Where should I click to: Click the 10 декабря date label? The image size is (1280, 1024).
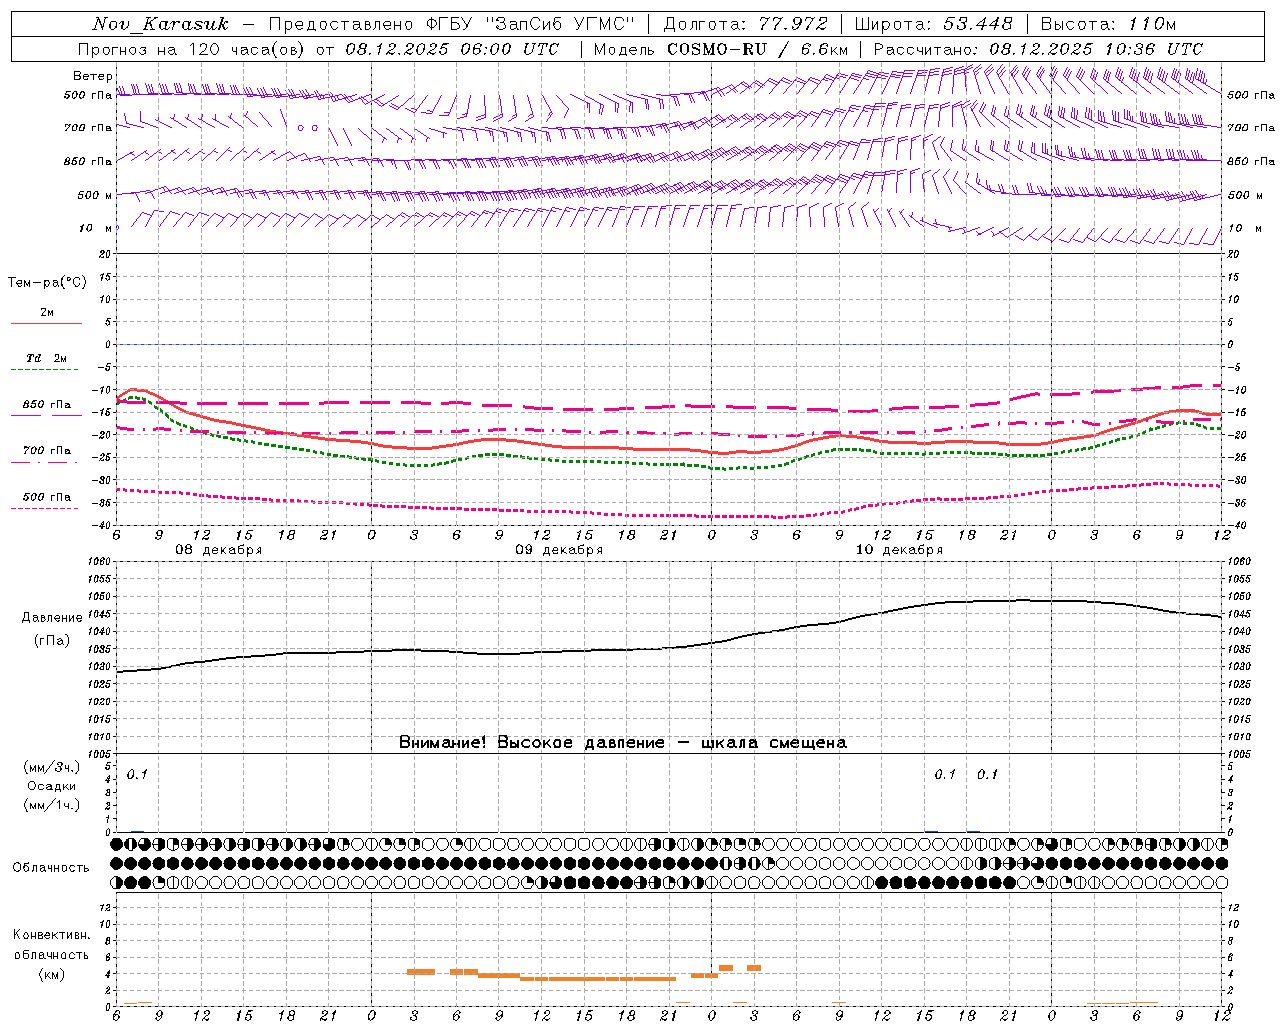pyautogui.click(x=899, y=550)
